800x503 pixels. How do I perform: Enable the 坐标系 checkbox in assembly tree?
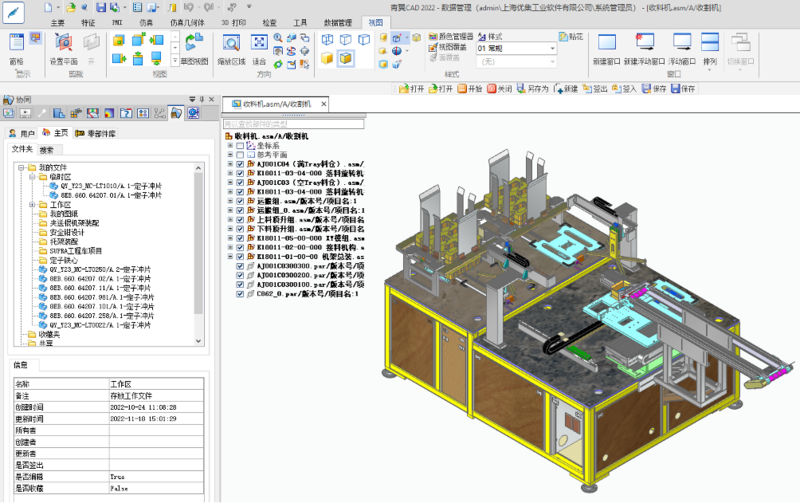tap(239, 145)
